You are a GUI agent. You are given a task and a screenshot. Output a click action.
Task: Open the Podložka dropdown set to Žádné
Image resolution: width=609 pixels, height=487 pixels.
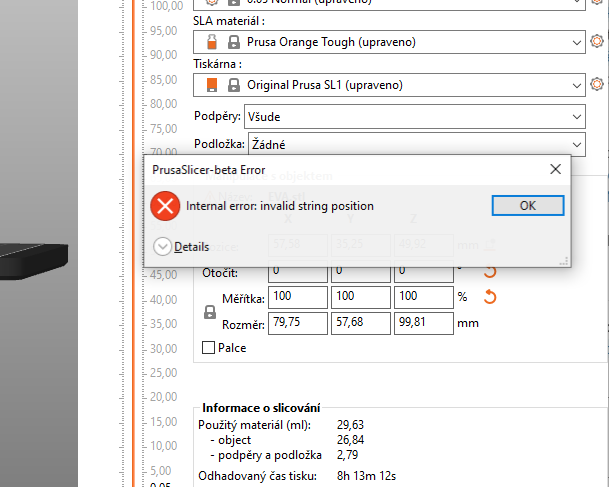417,144
